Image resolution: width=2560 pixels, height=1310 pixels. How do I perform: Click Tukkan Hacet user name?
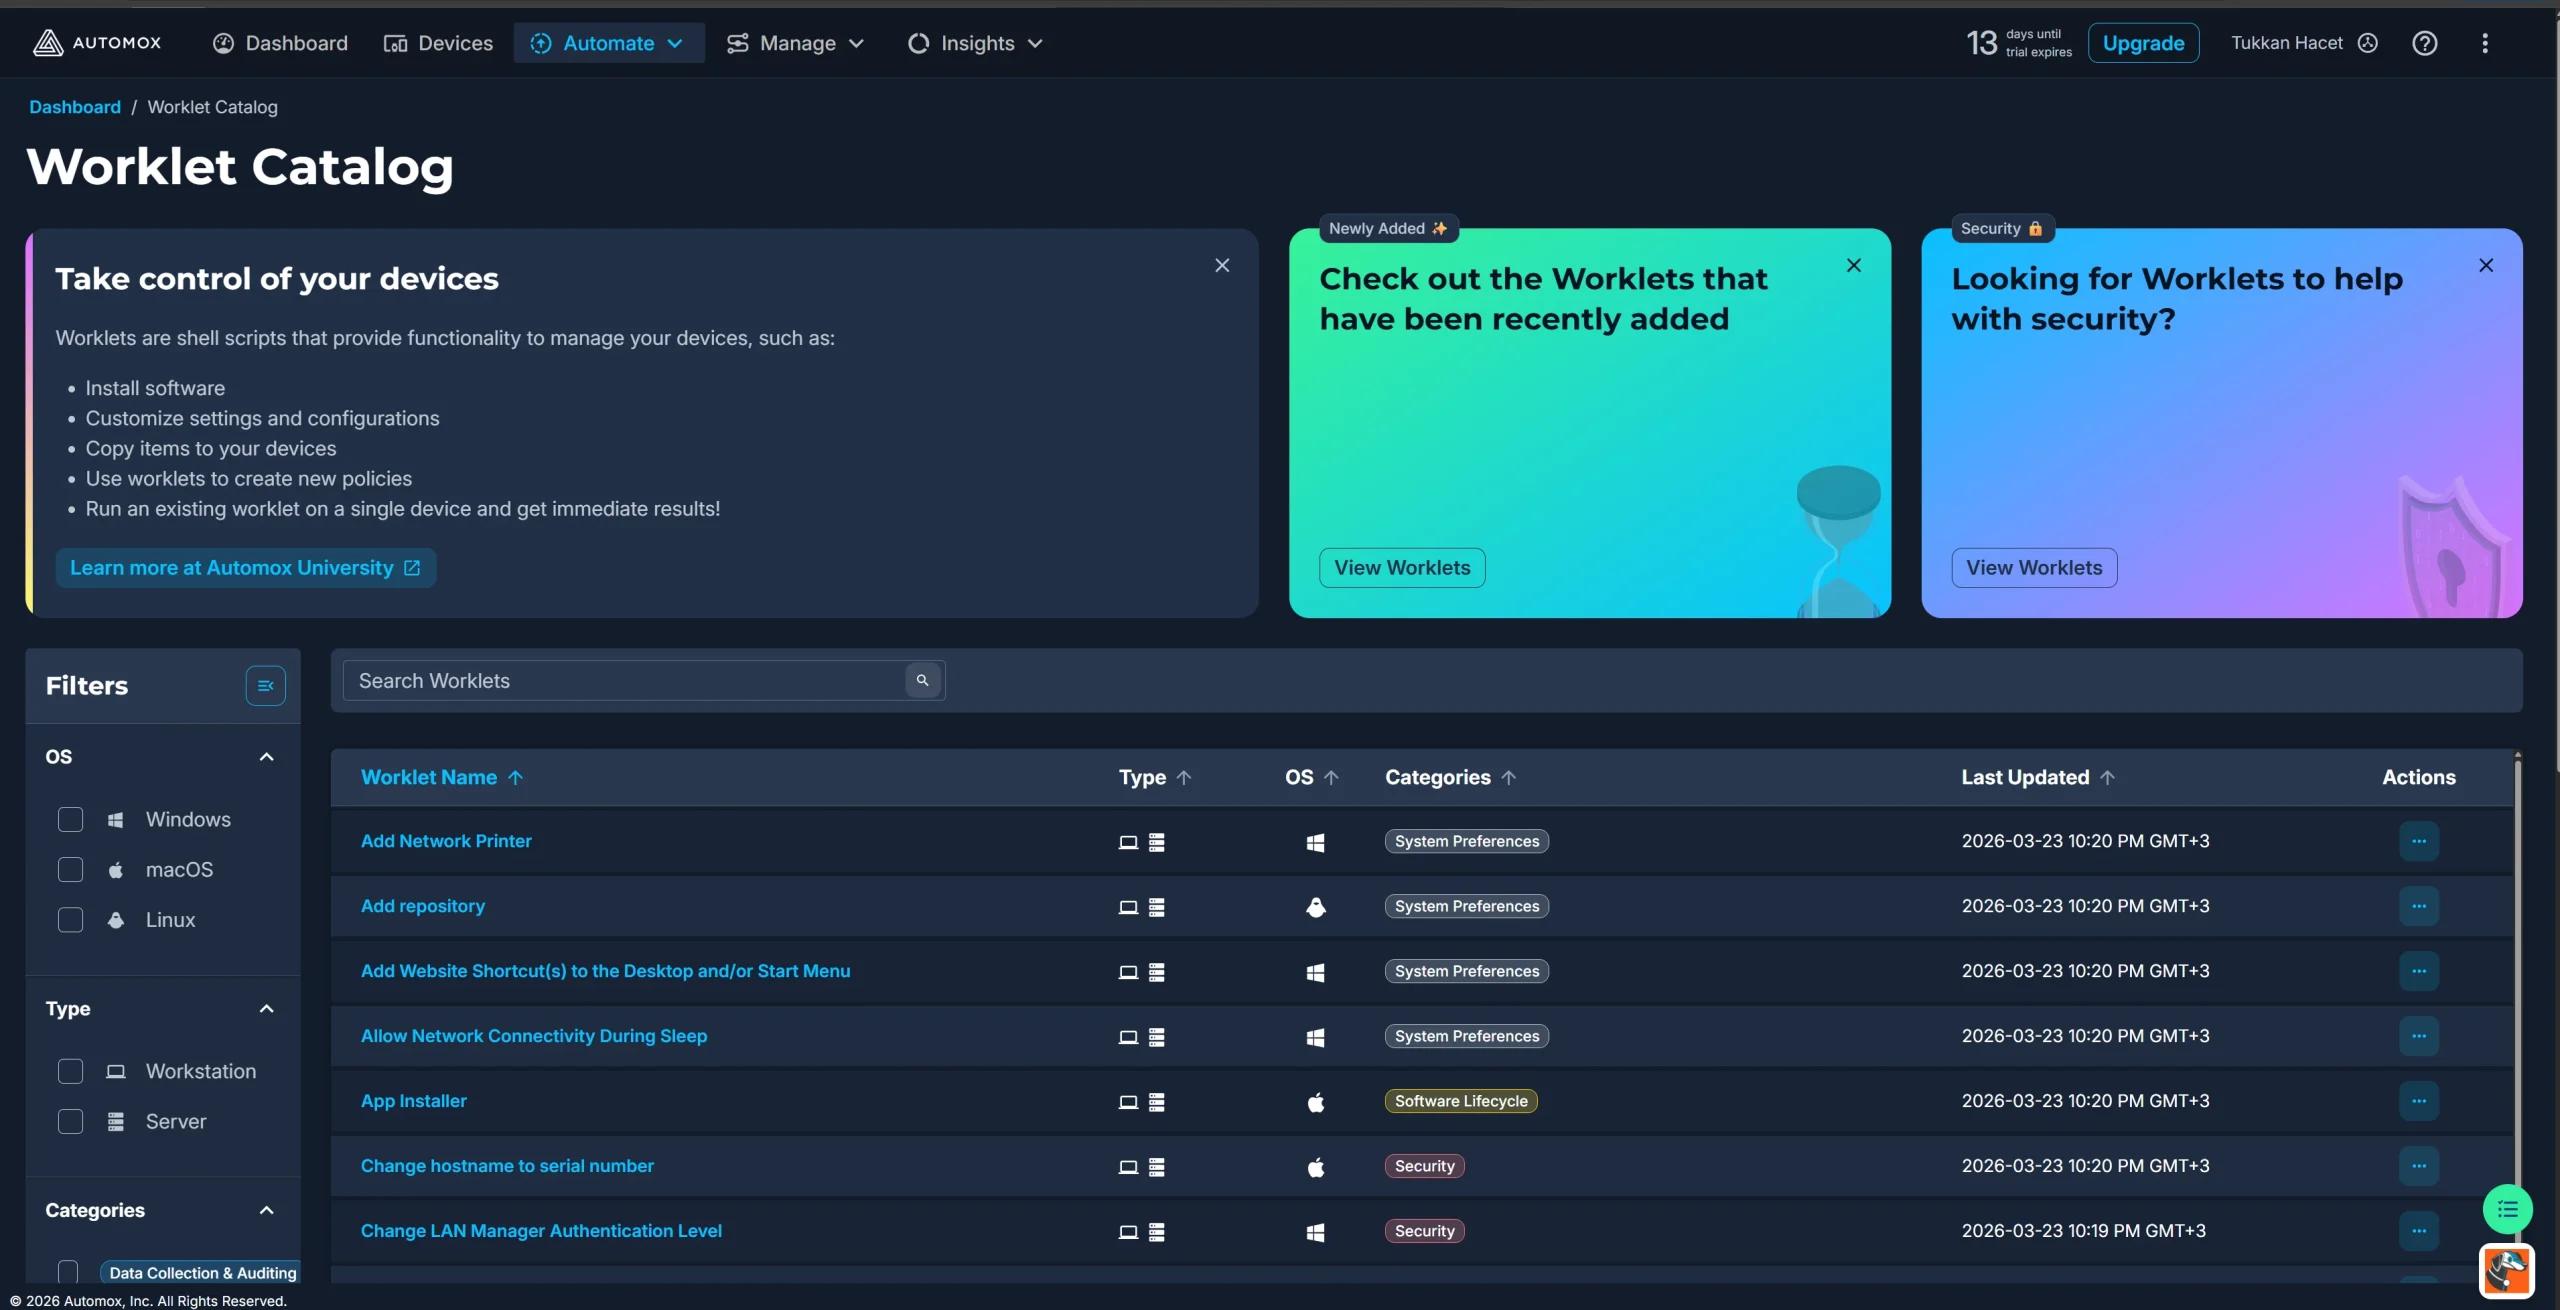pyautogui.click(x=2286, y=43)
